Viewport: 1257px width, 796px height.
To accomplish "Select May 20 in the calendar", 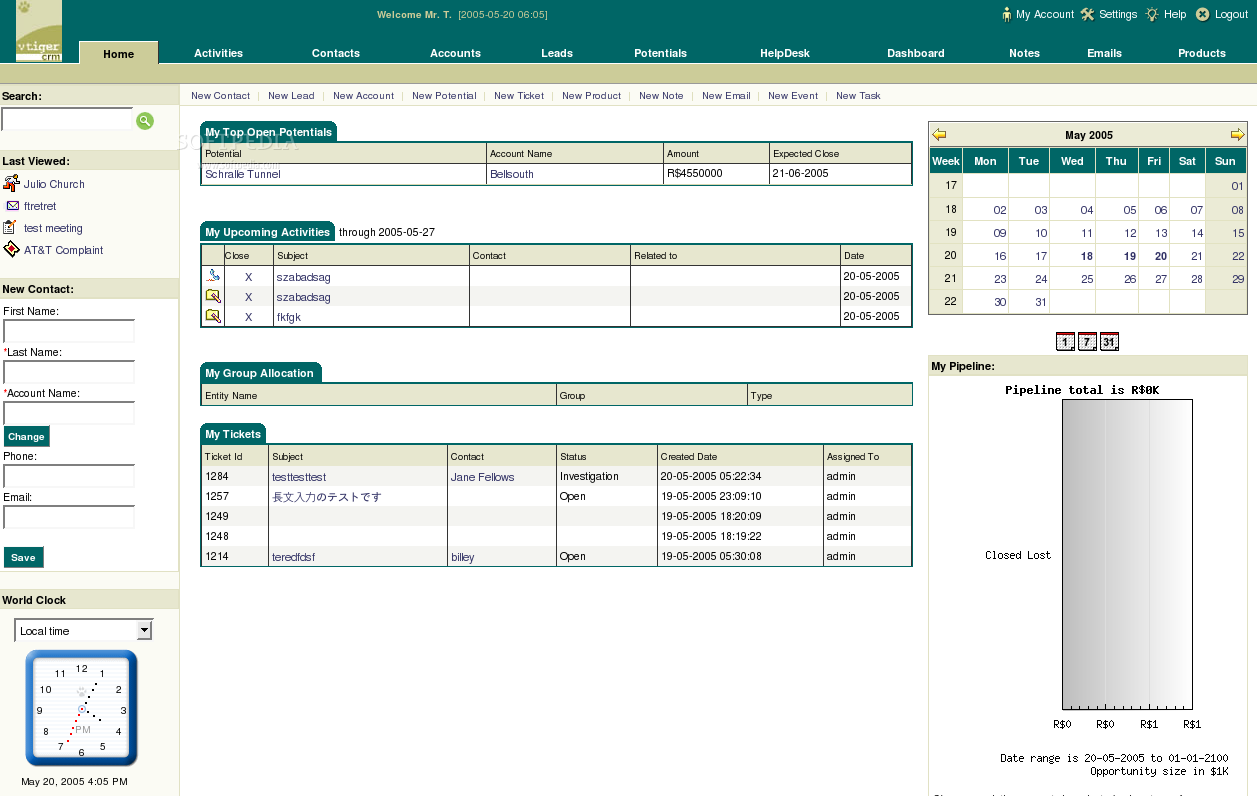I will [1160, 256].
